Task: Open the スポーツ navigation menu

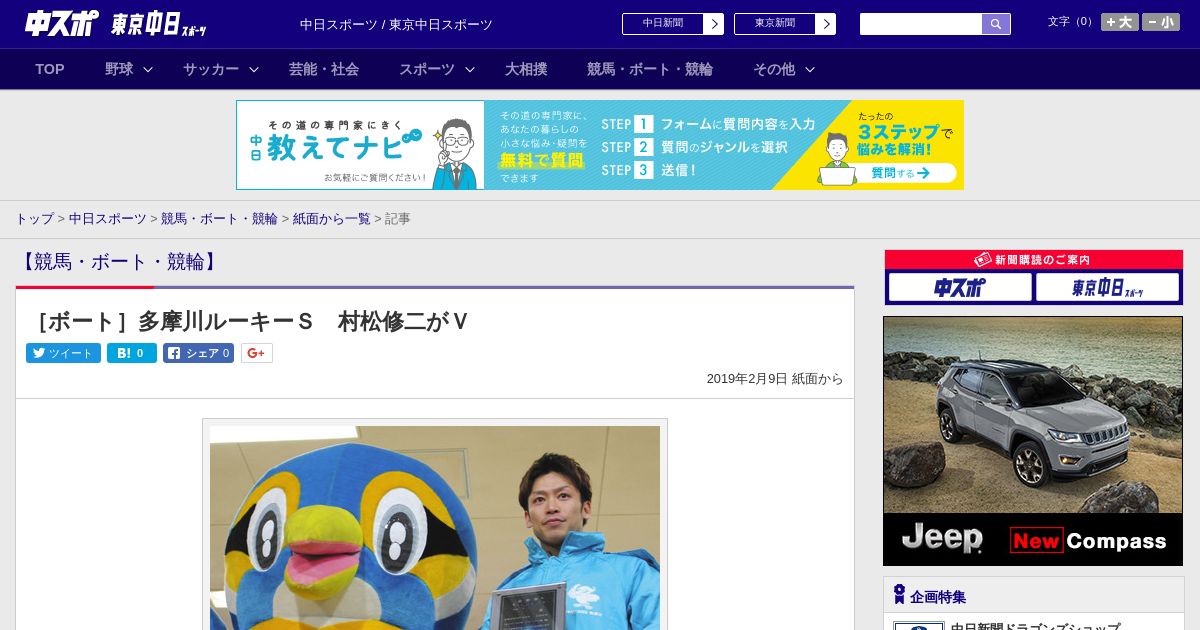Action: (x=427, y=69)
